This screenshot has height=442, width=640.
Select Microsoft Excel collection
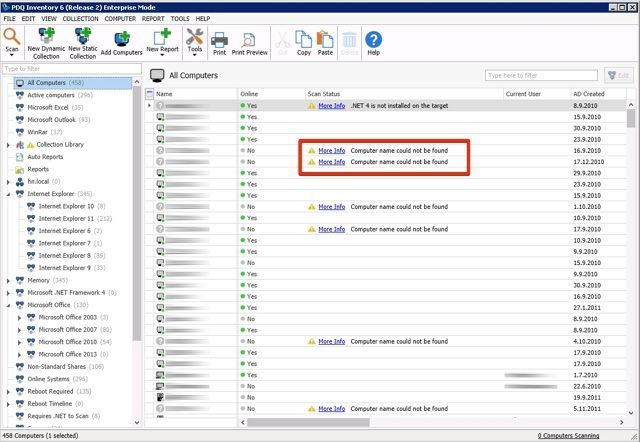click(x=47, y=107)
